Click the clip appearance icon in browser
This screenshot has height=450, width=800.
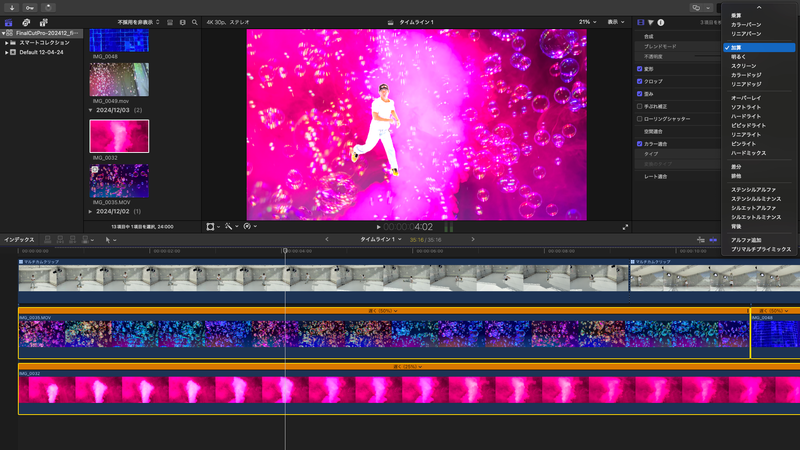click(170, 22)
